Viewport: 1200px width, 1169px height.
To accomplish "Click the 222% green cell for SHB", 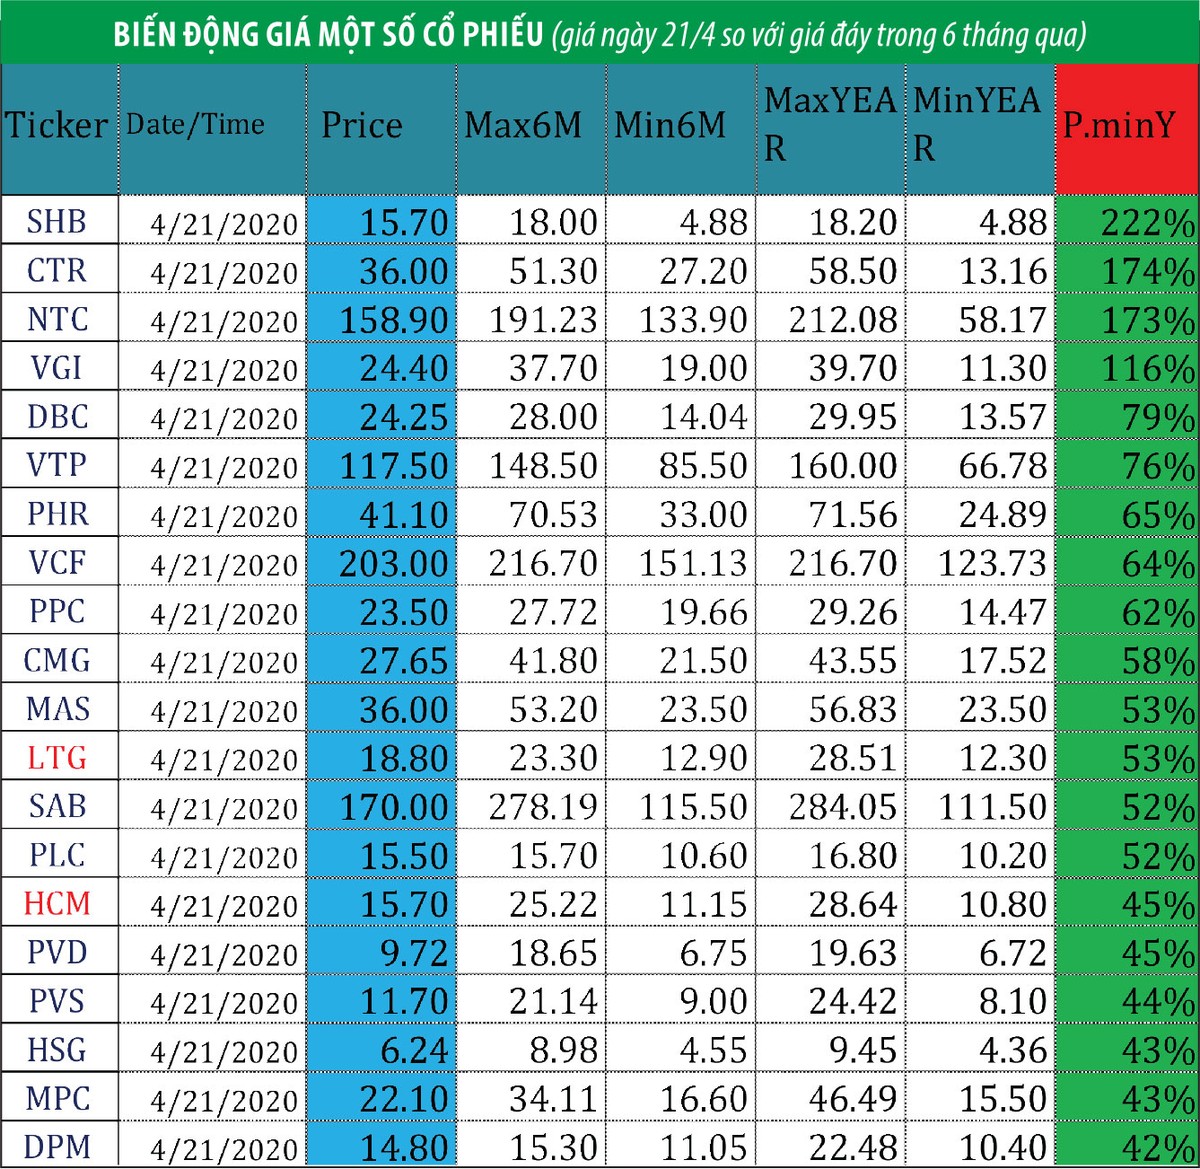I will pos(1145,223).
